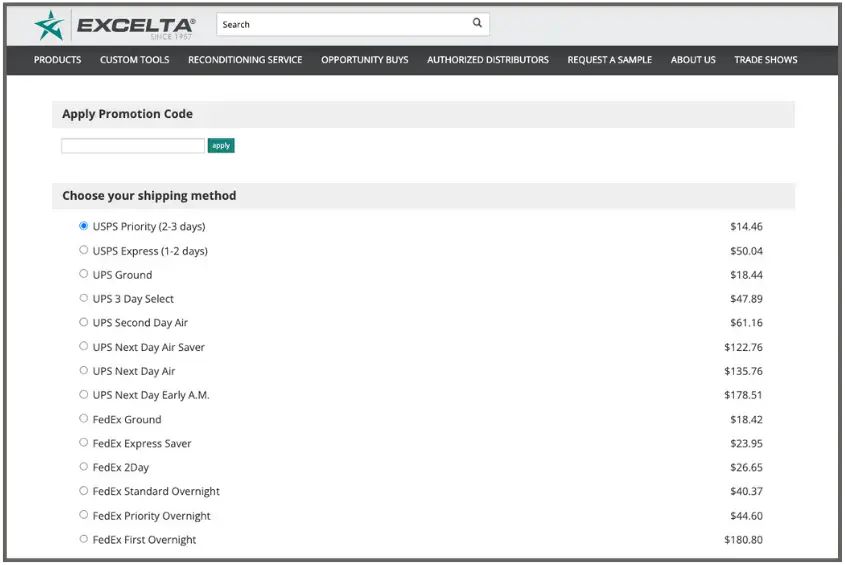Click the promotion code text field
Image resolution: width=845 pixels, height=565 pixels.
[133, 146]
